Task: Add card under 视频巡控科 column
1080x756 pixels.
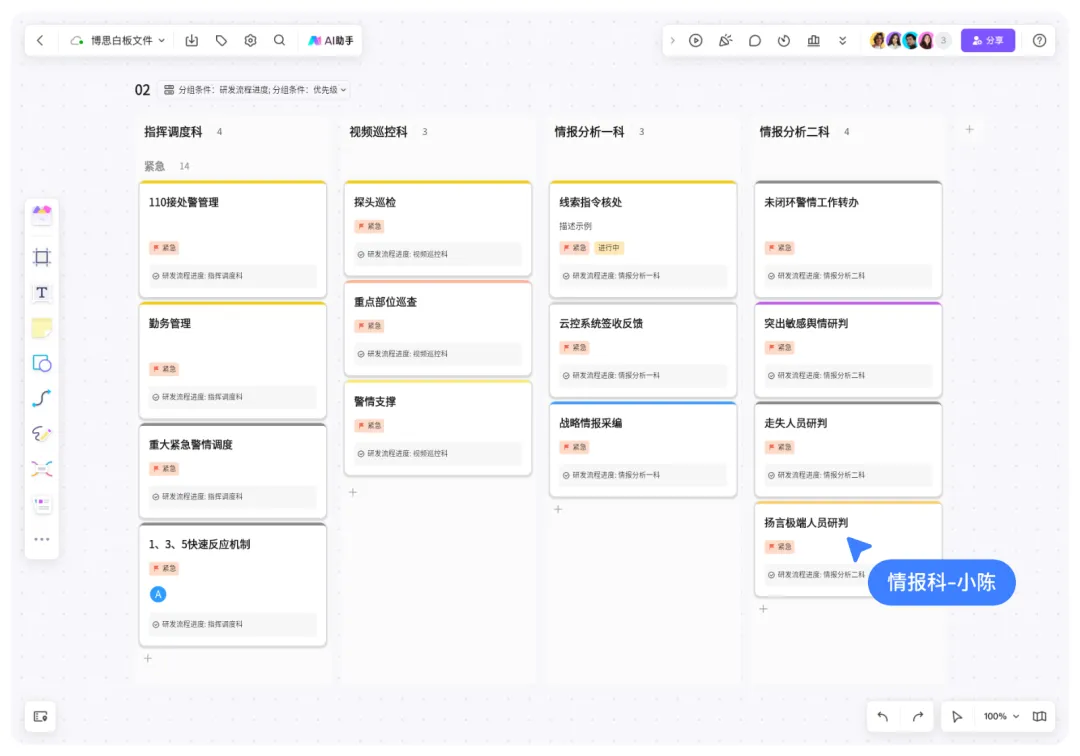Action: (x=353, y=492)
